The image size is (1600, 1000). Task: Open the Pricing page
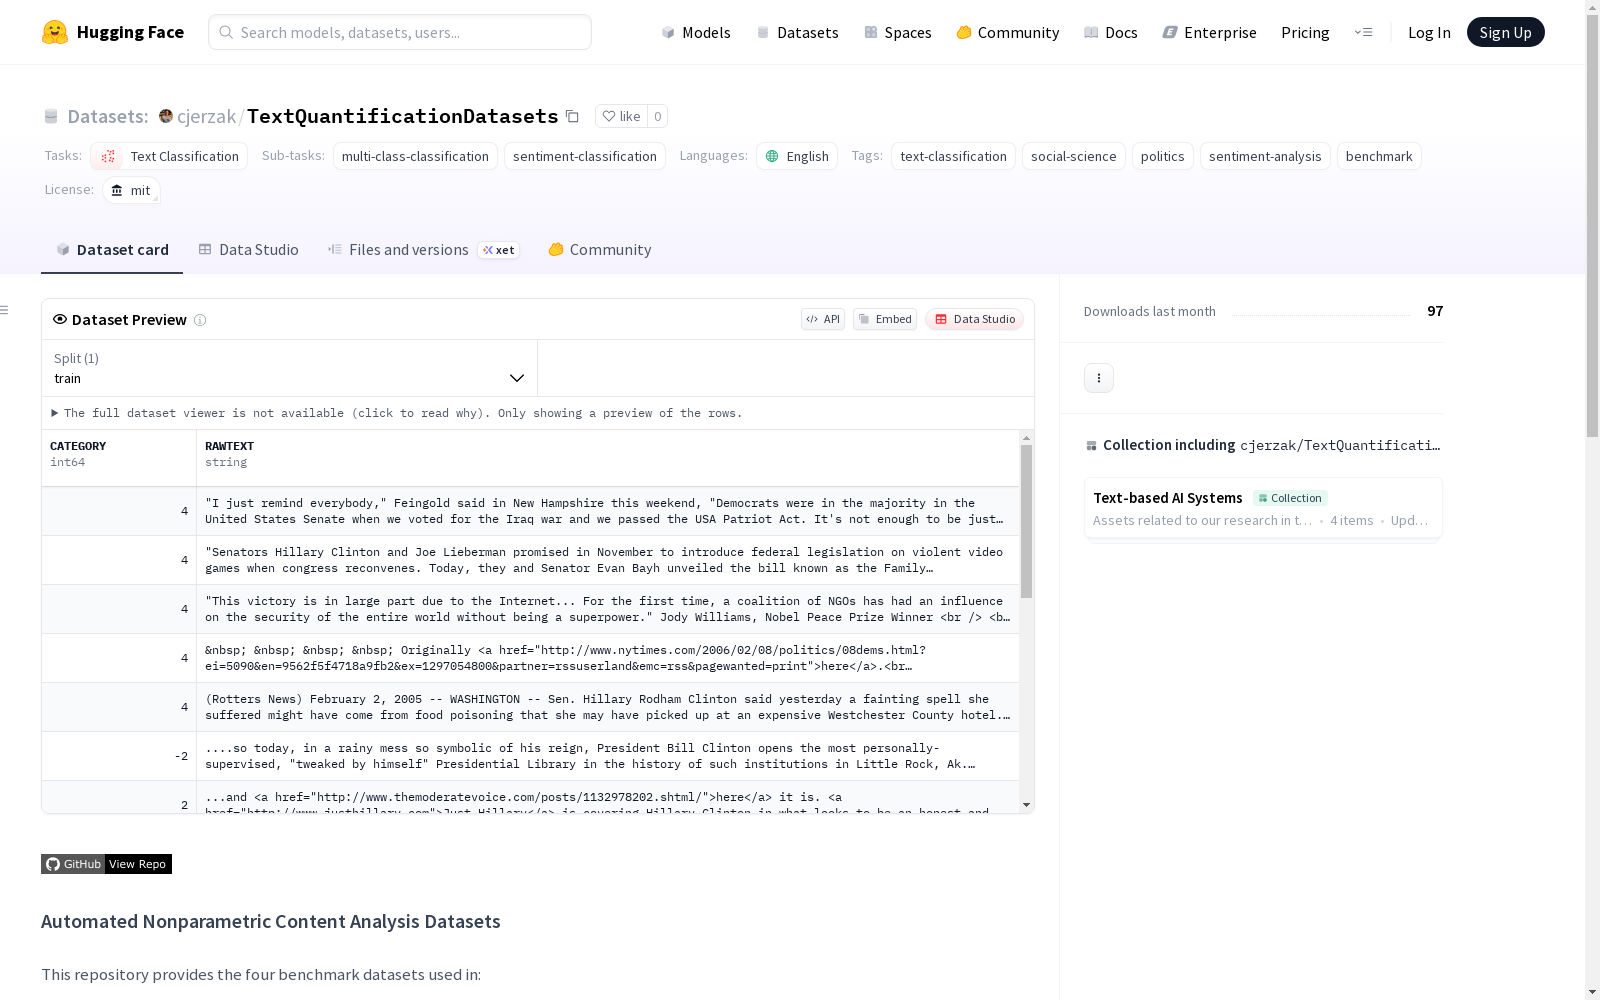click(x=1305, y=32)
